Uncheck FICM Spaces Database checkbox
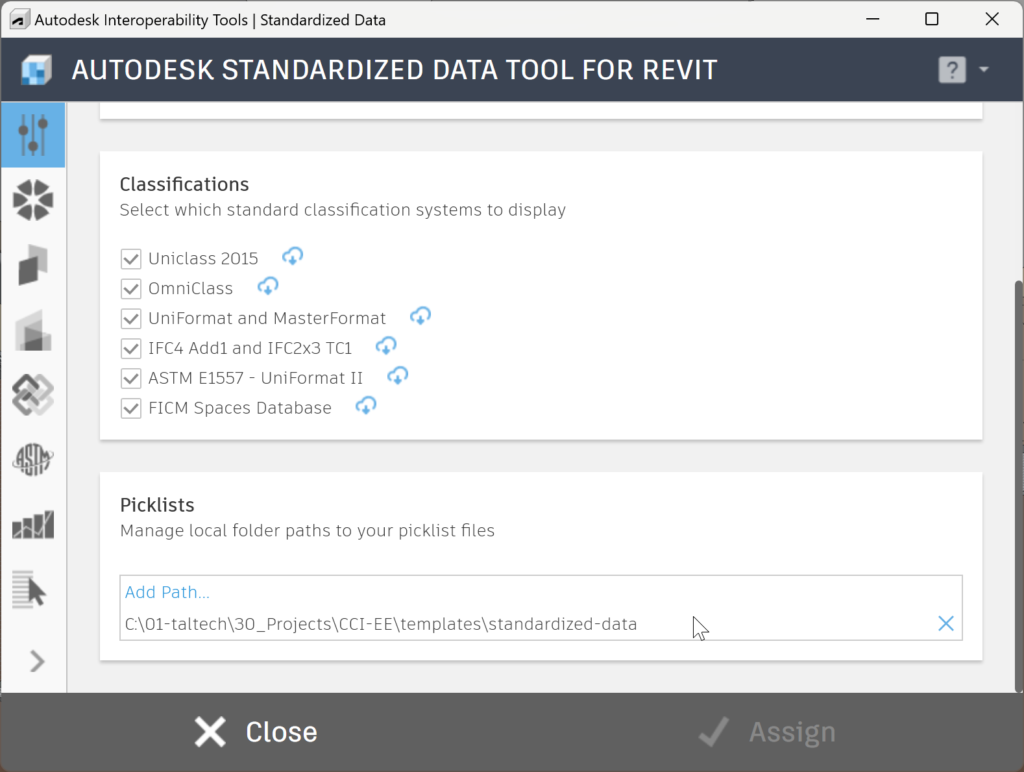Screen dimensions: 1024x772 [131, 408]
